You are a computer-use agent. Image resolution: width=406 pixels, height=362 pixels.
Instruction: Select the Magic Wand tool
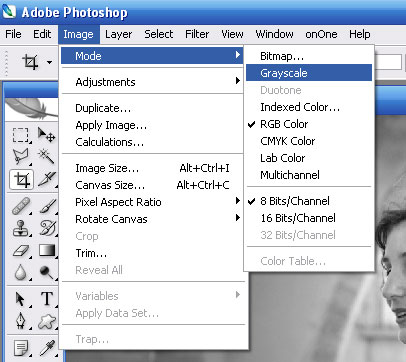pyautogui.click(x=46, y=156)
